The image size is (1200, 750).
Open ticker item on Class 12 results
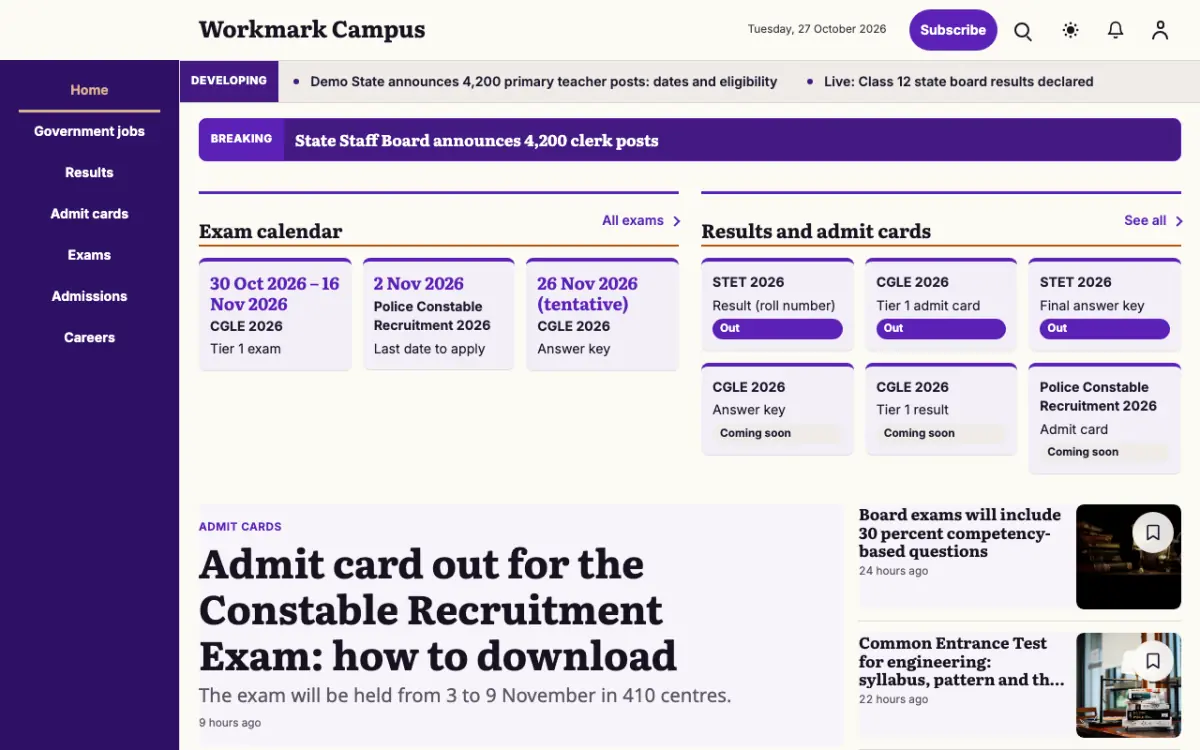pos(958,82)
